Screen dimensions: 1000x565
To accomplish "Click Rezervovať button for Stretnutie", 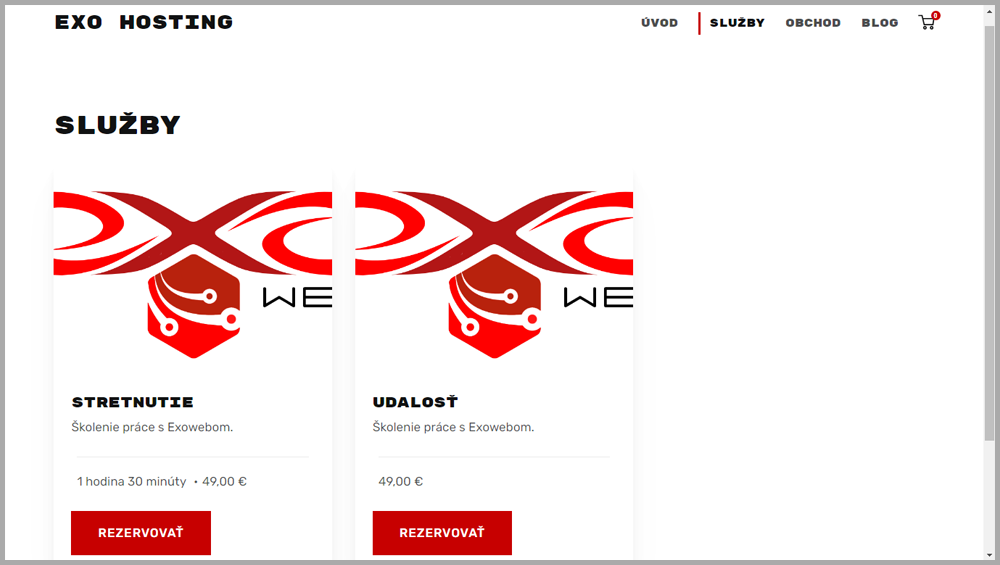I will tap(141, 532).
